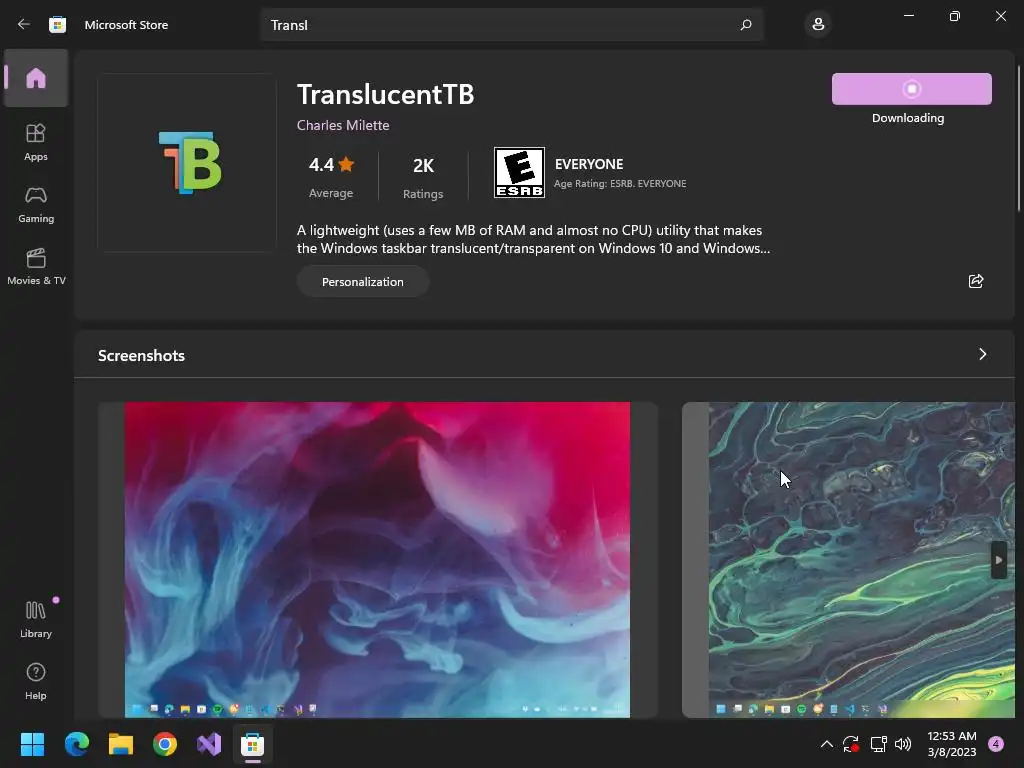Open the pink and blue screenshot thumbnail
Viewport: 1024px width, 768px height.
377,560
